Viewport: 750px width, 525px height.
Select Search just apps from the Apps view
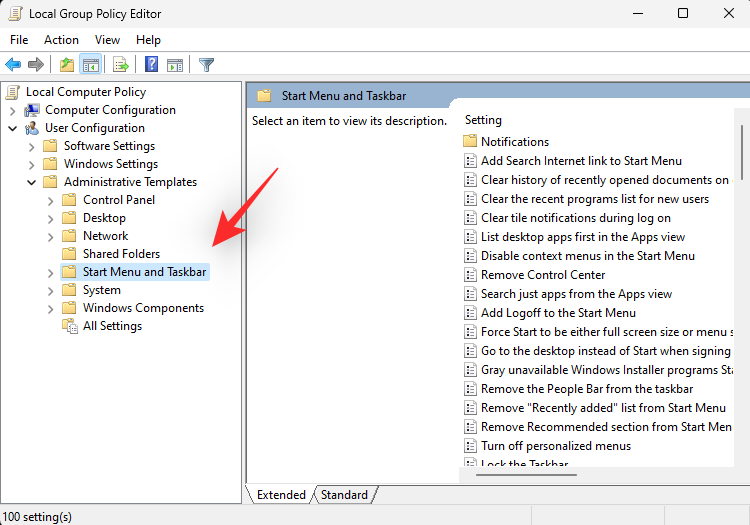(576, 294)
